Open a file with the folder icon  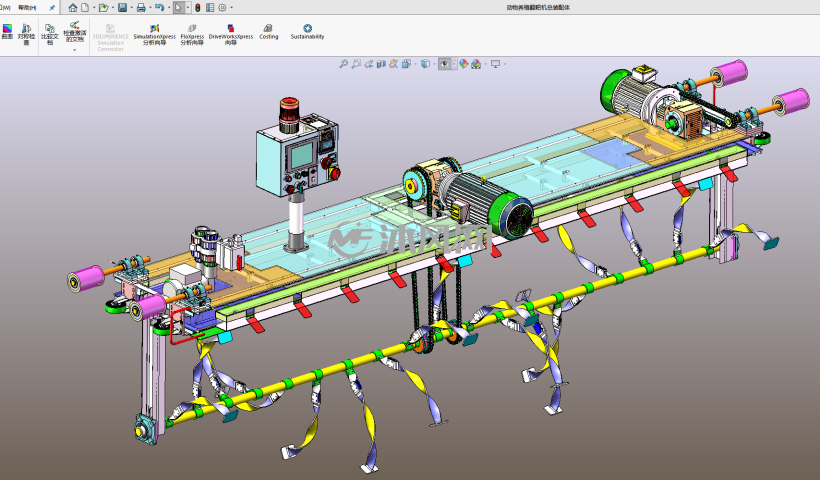coord(103,7)
